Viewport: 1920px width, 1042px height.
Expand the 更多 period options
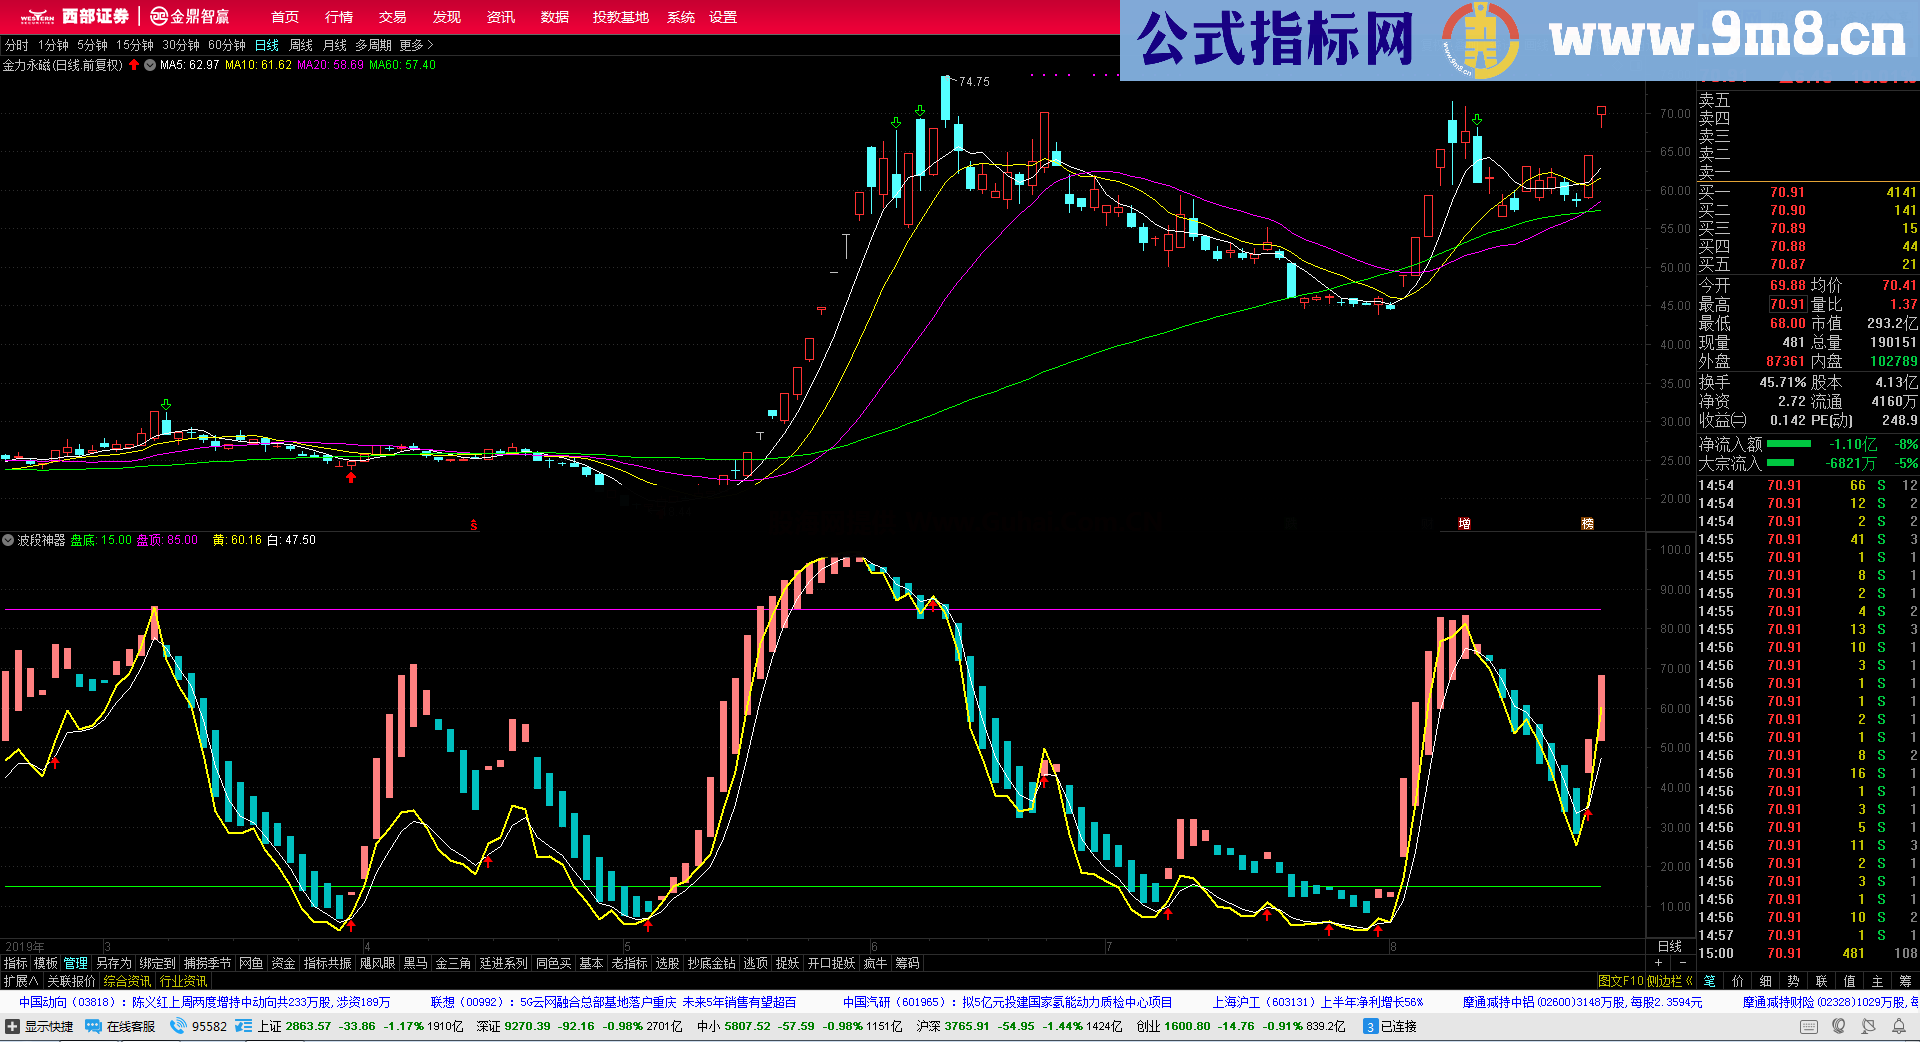click(409, 45)
